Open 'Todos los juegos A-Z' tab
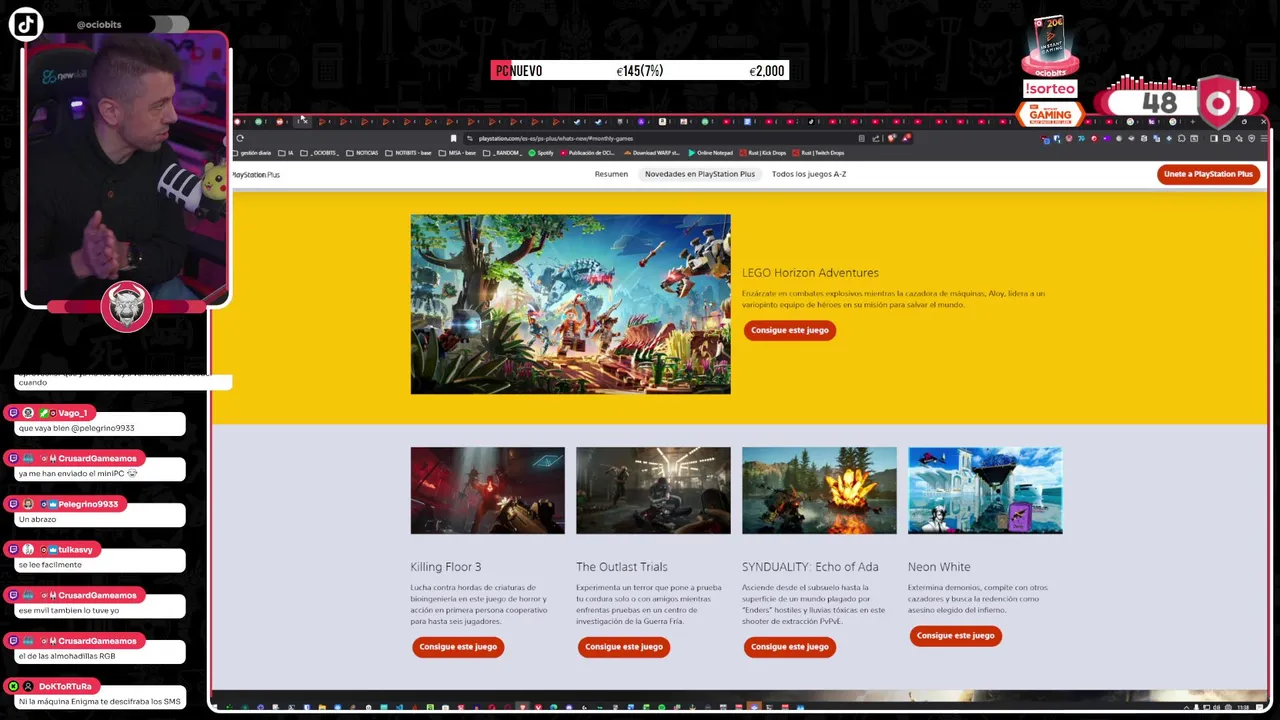 809,174
